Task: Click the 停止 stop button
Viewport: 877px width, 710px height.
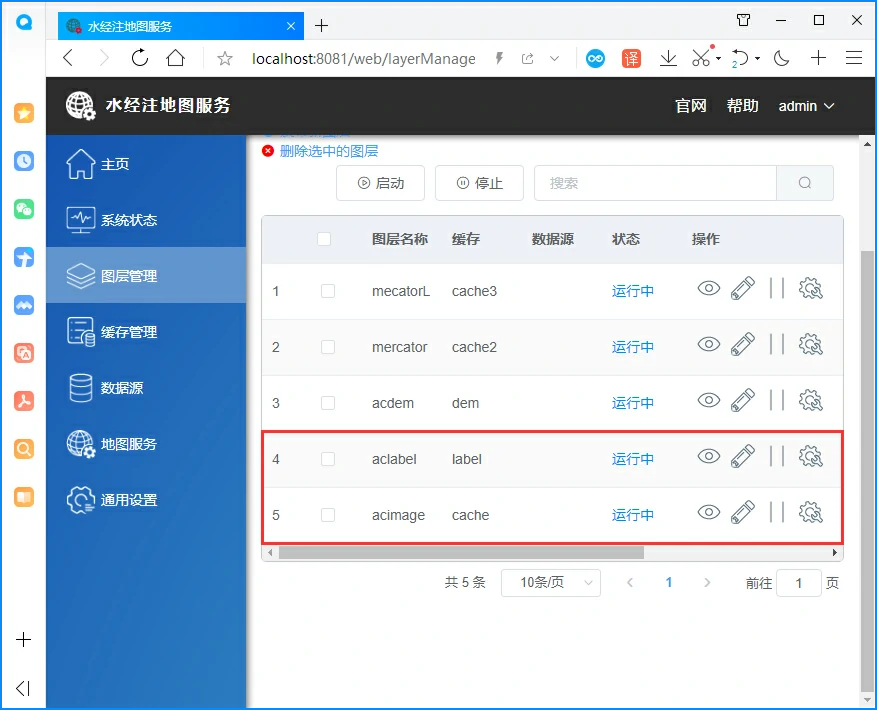Action: pos(479,183)
